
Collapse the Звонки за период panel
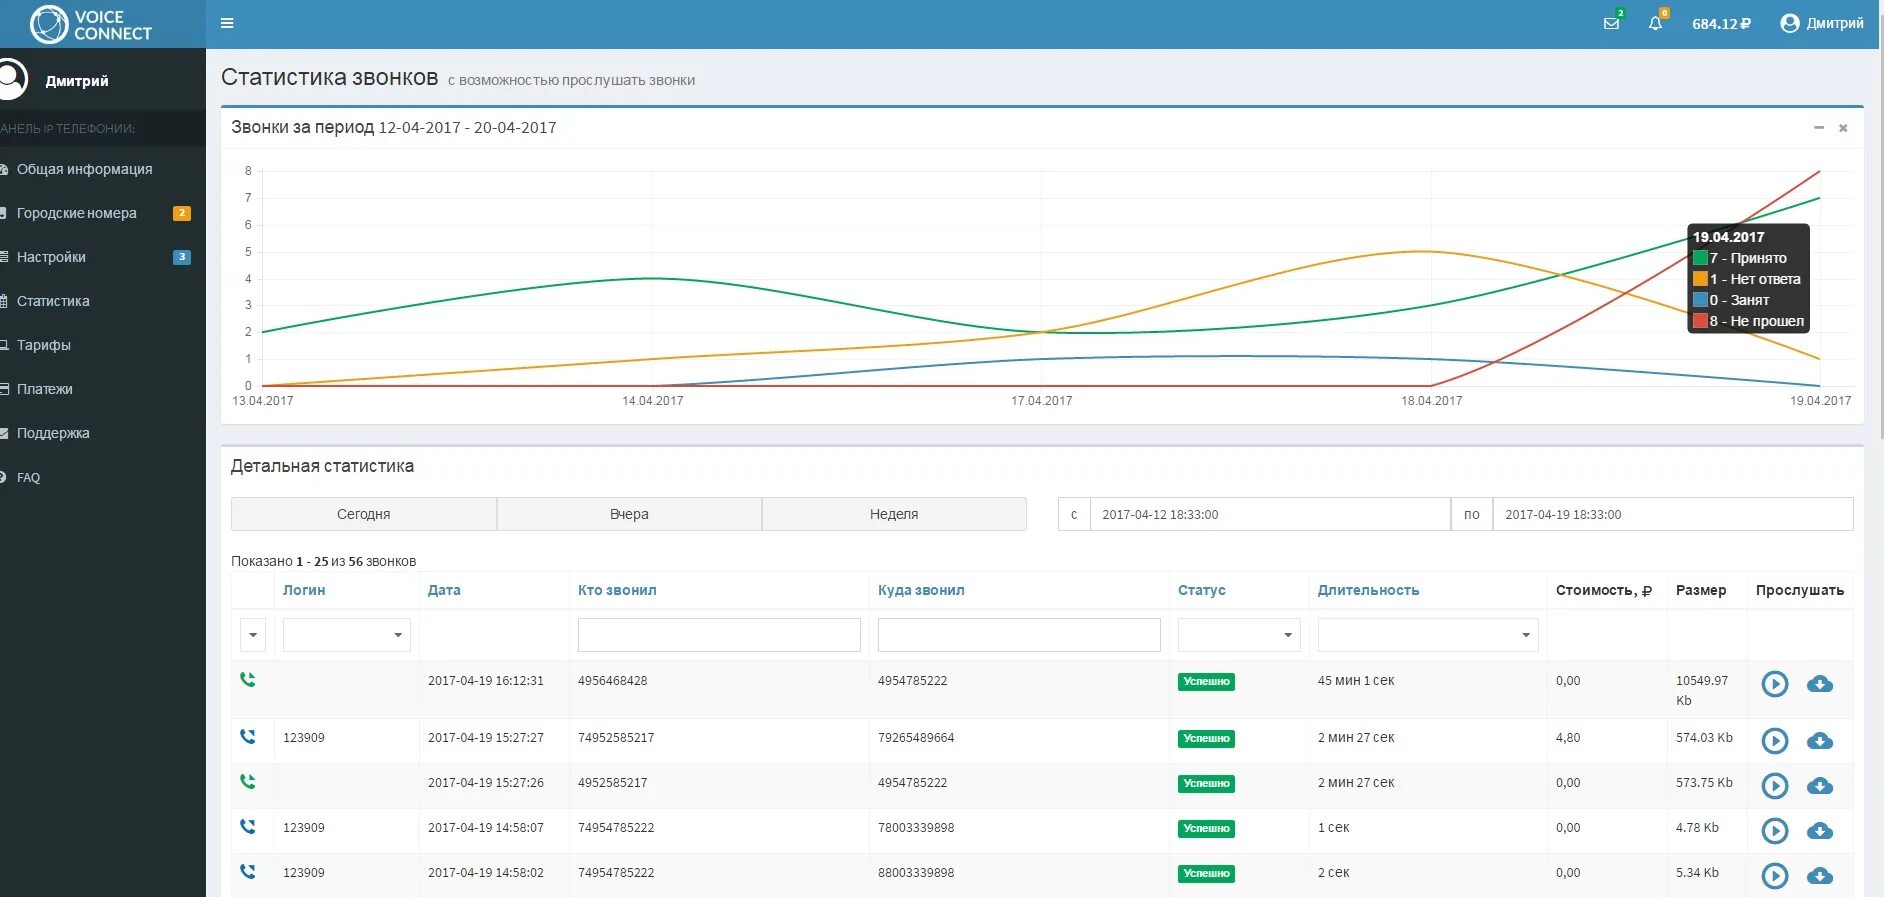point(1819,128)
